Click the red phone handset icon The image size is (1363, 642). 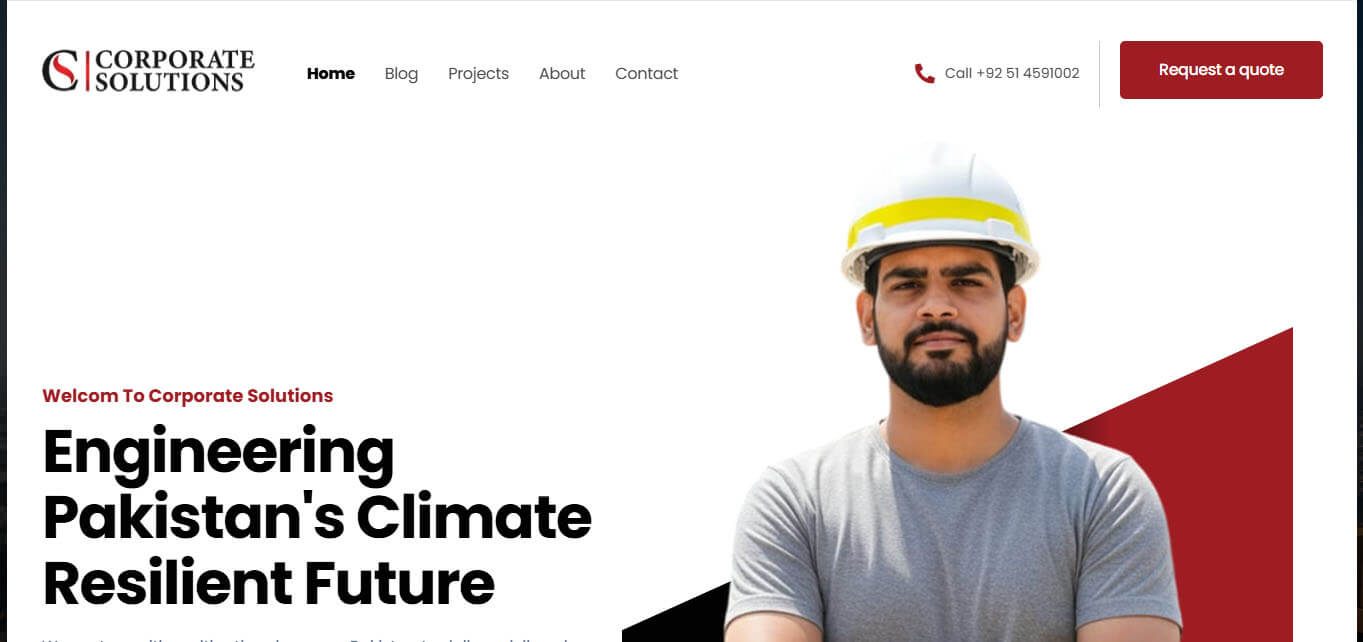pos(924,73)
